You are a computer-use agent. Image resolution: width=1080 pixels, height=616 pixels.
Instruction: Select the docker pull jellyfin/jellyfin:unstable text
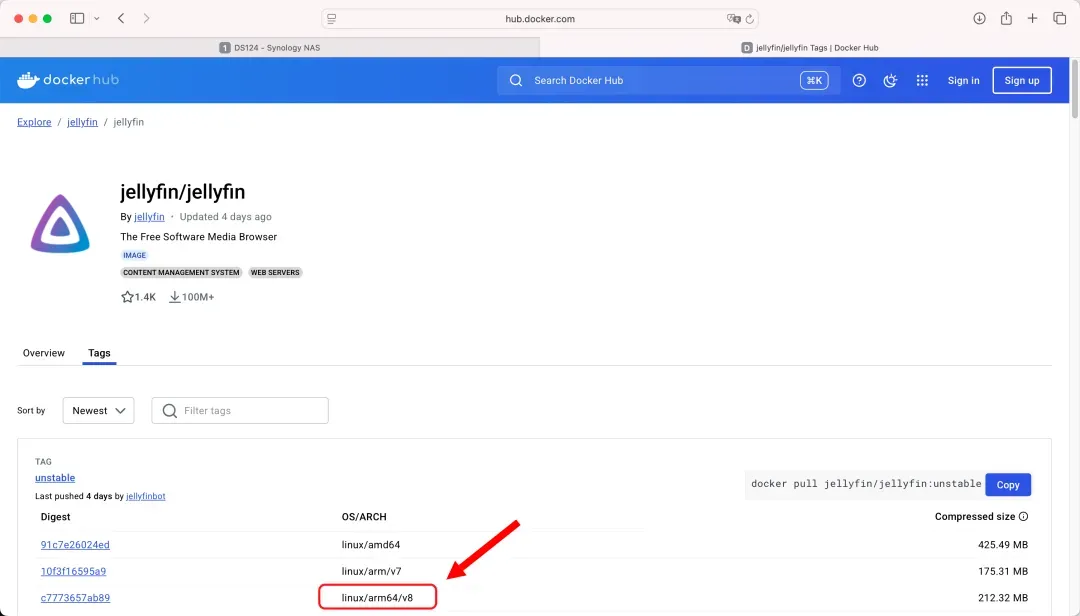tap(866, 484)
